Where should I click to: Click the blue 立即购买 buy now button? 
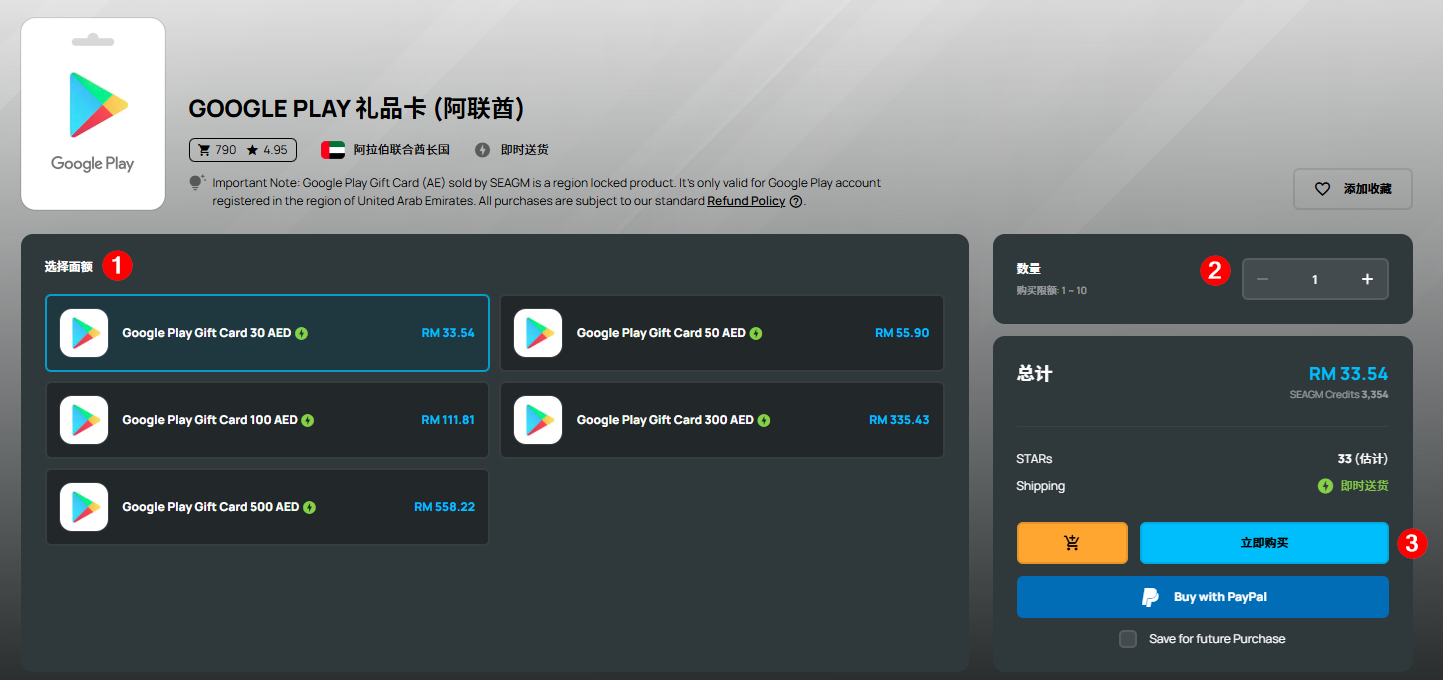coord(1264,543)
